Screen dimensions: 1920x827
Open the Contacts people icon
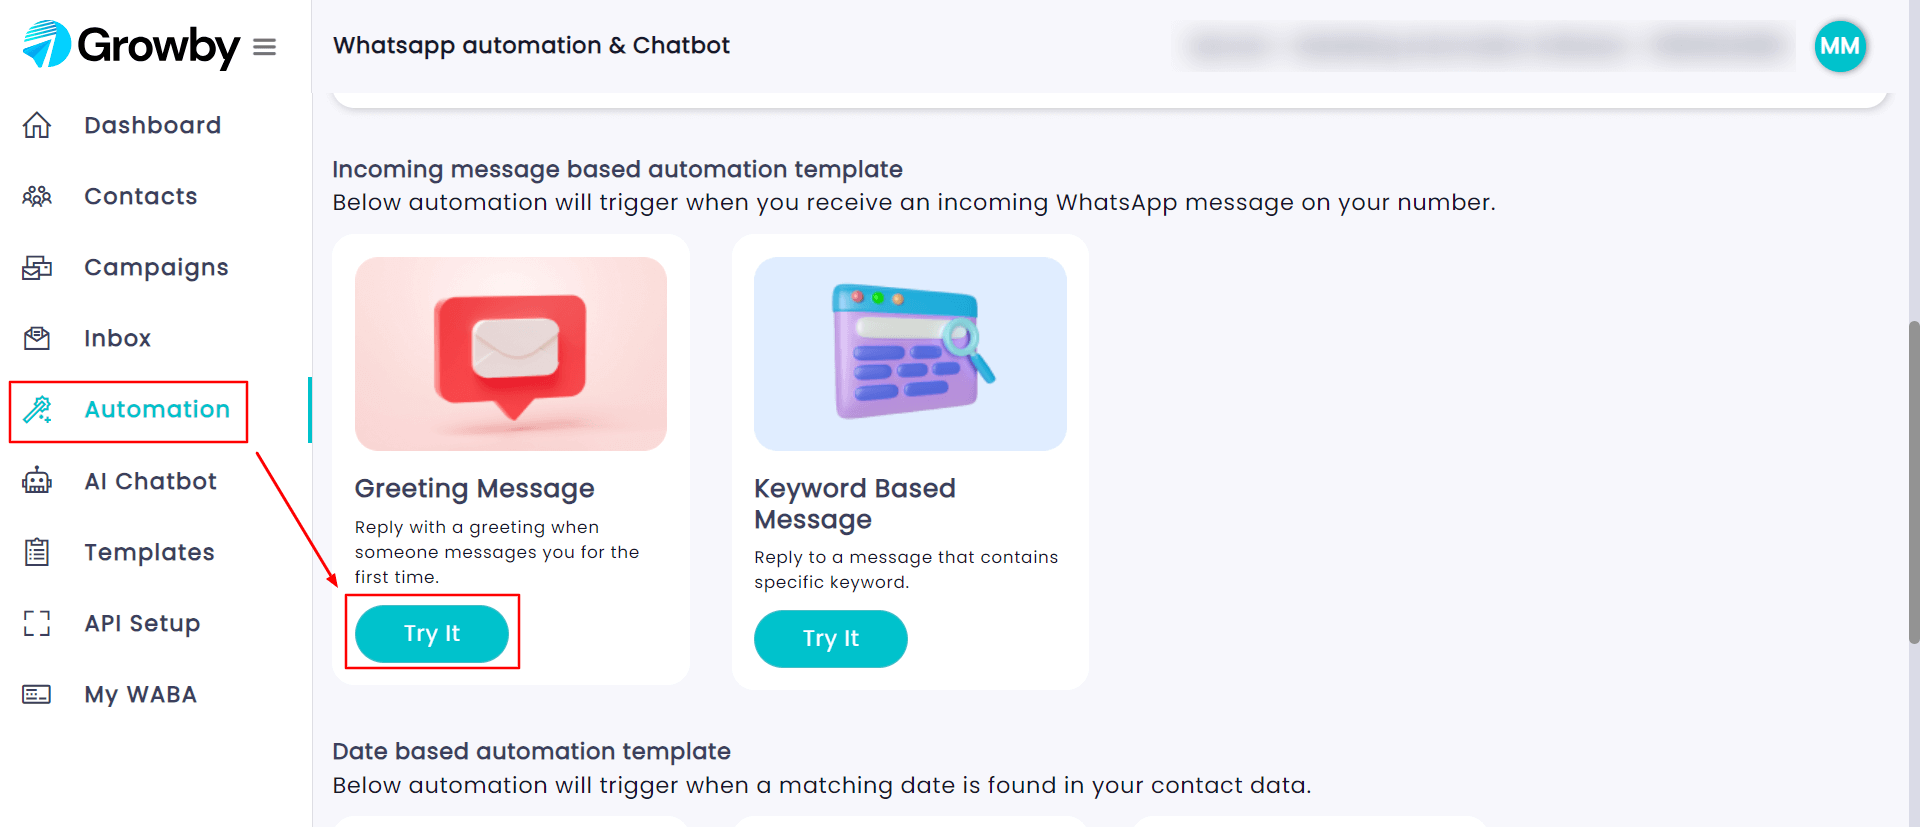coord(37,196)
